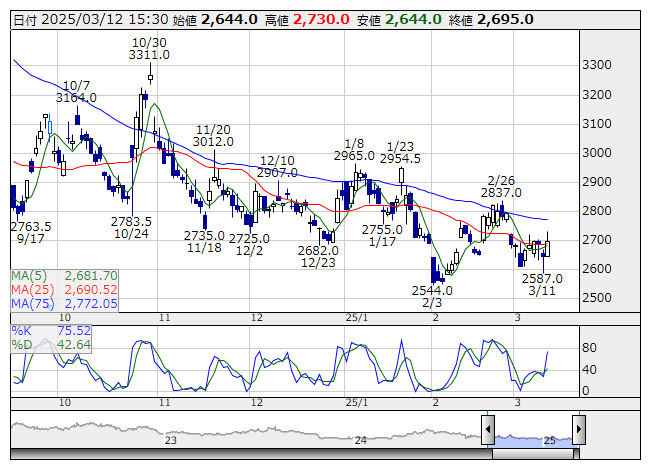653x470 pixels.
Task: Click the 23 year marker in navigator
Action: tap(170, 440)
